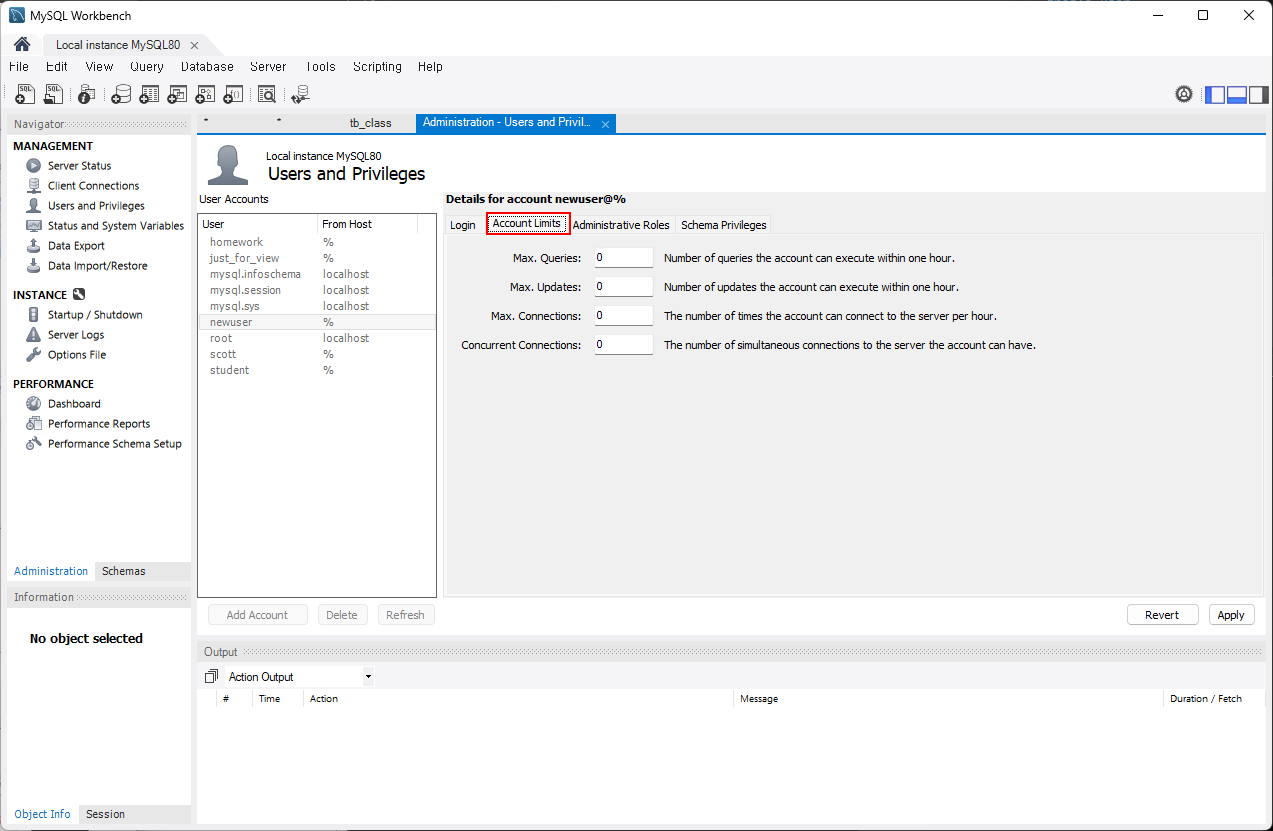This screenshot has width=1273, height=831.
Task: Select the student user account row
Action: [x=317, y=370]
